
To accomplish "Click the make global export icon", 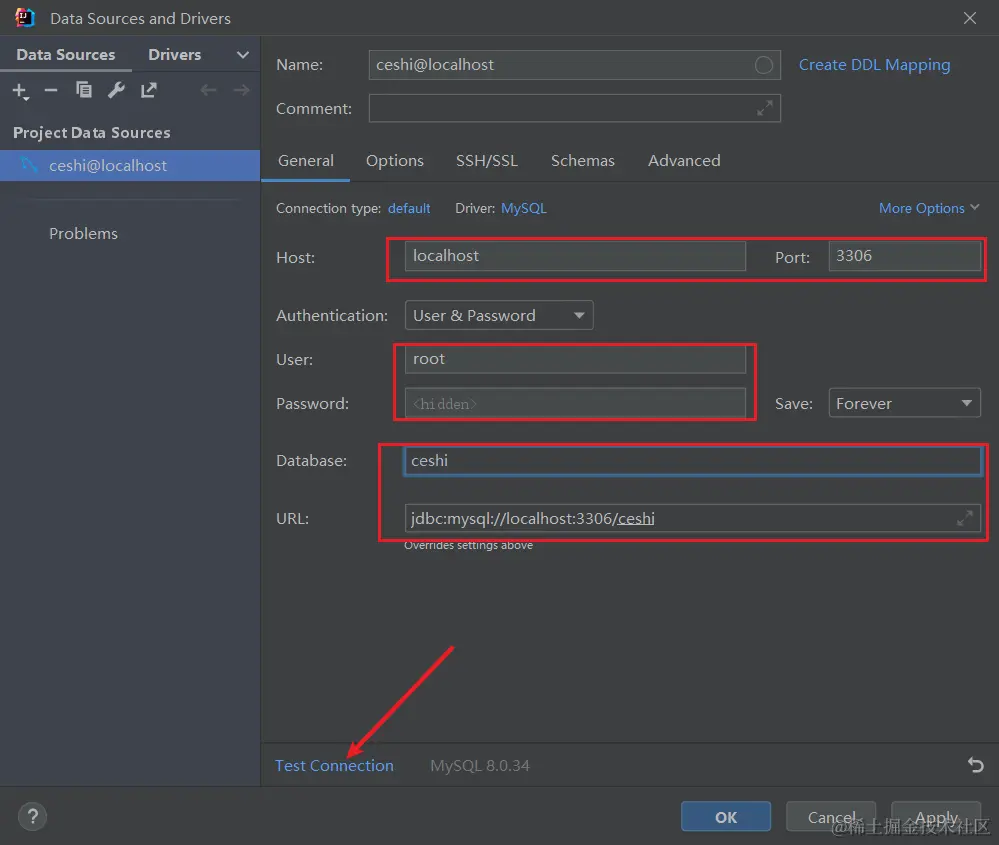I will 148,90.
